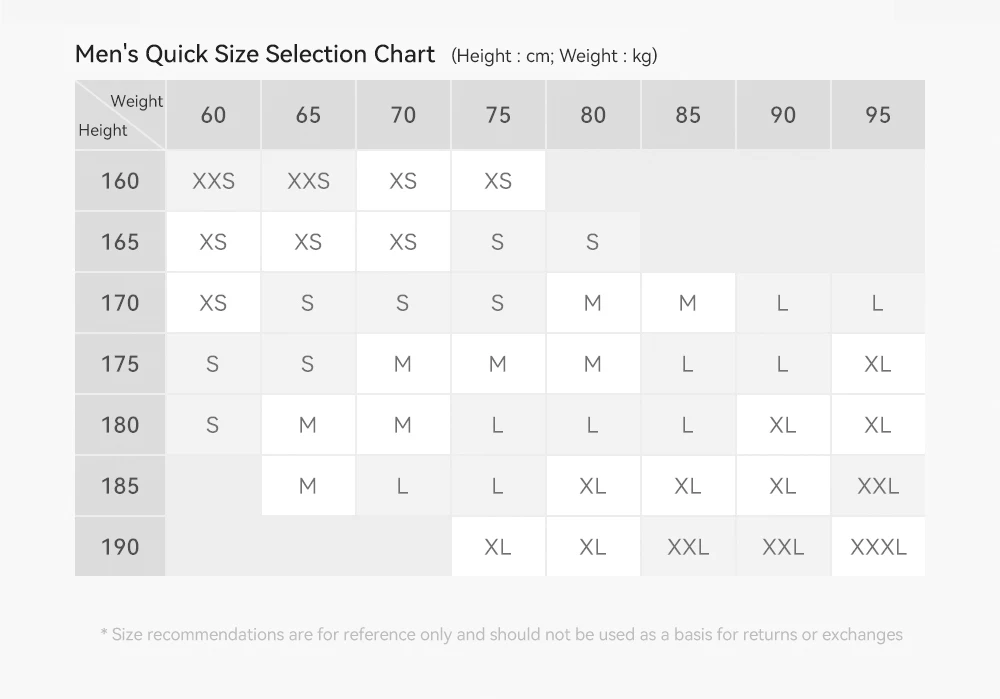Click the 80 kg weight column header

[593, 115]
